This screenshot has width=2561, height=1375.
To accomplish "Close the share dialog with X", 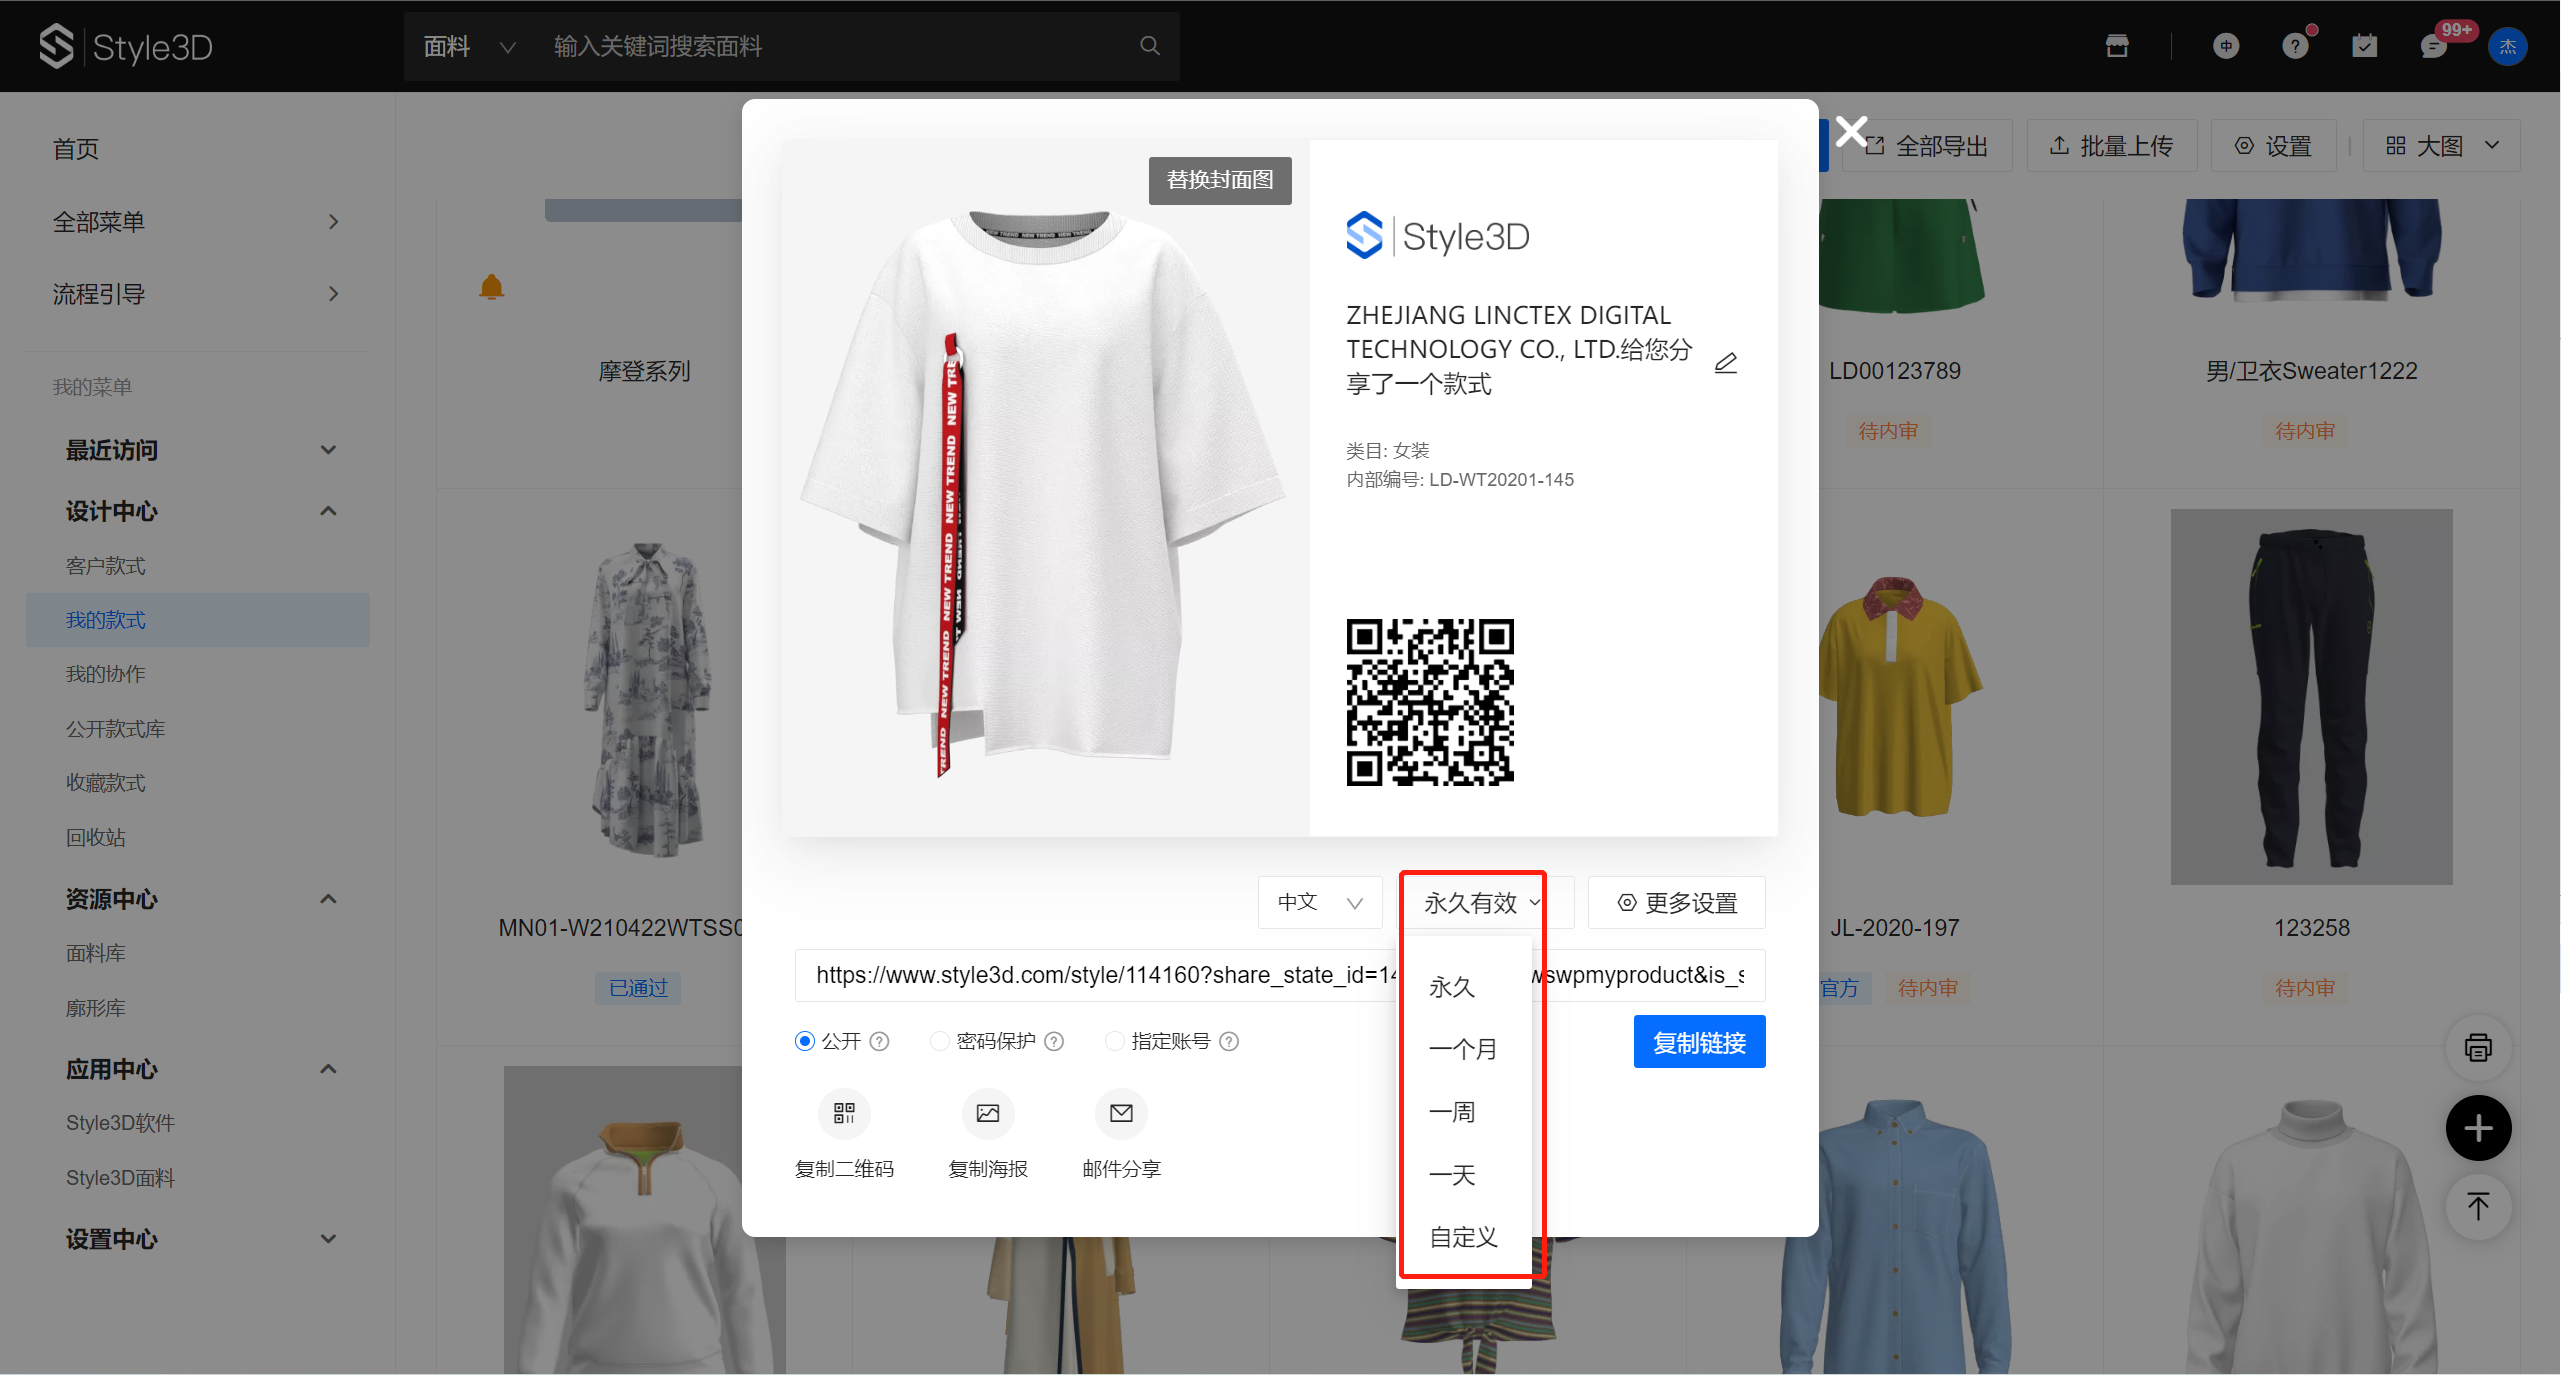I will click(1852, 131).
